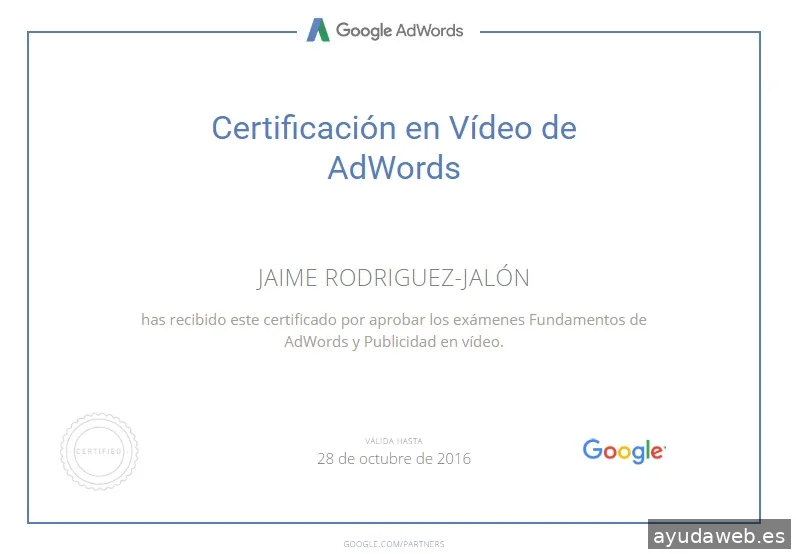Select the name 'JAIME RODRIGUEZ-JALÓN'
796x554 pixels.
tap(393, 278)
